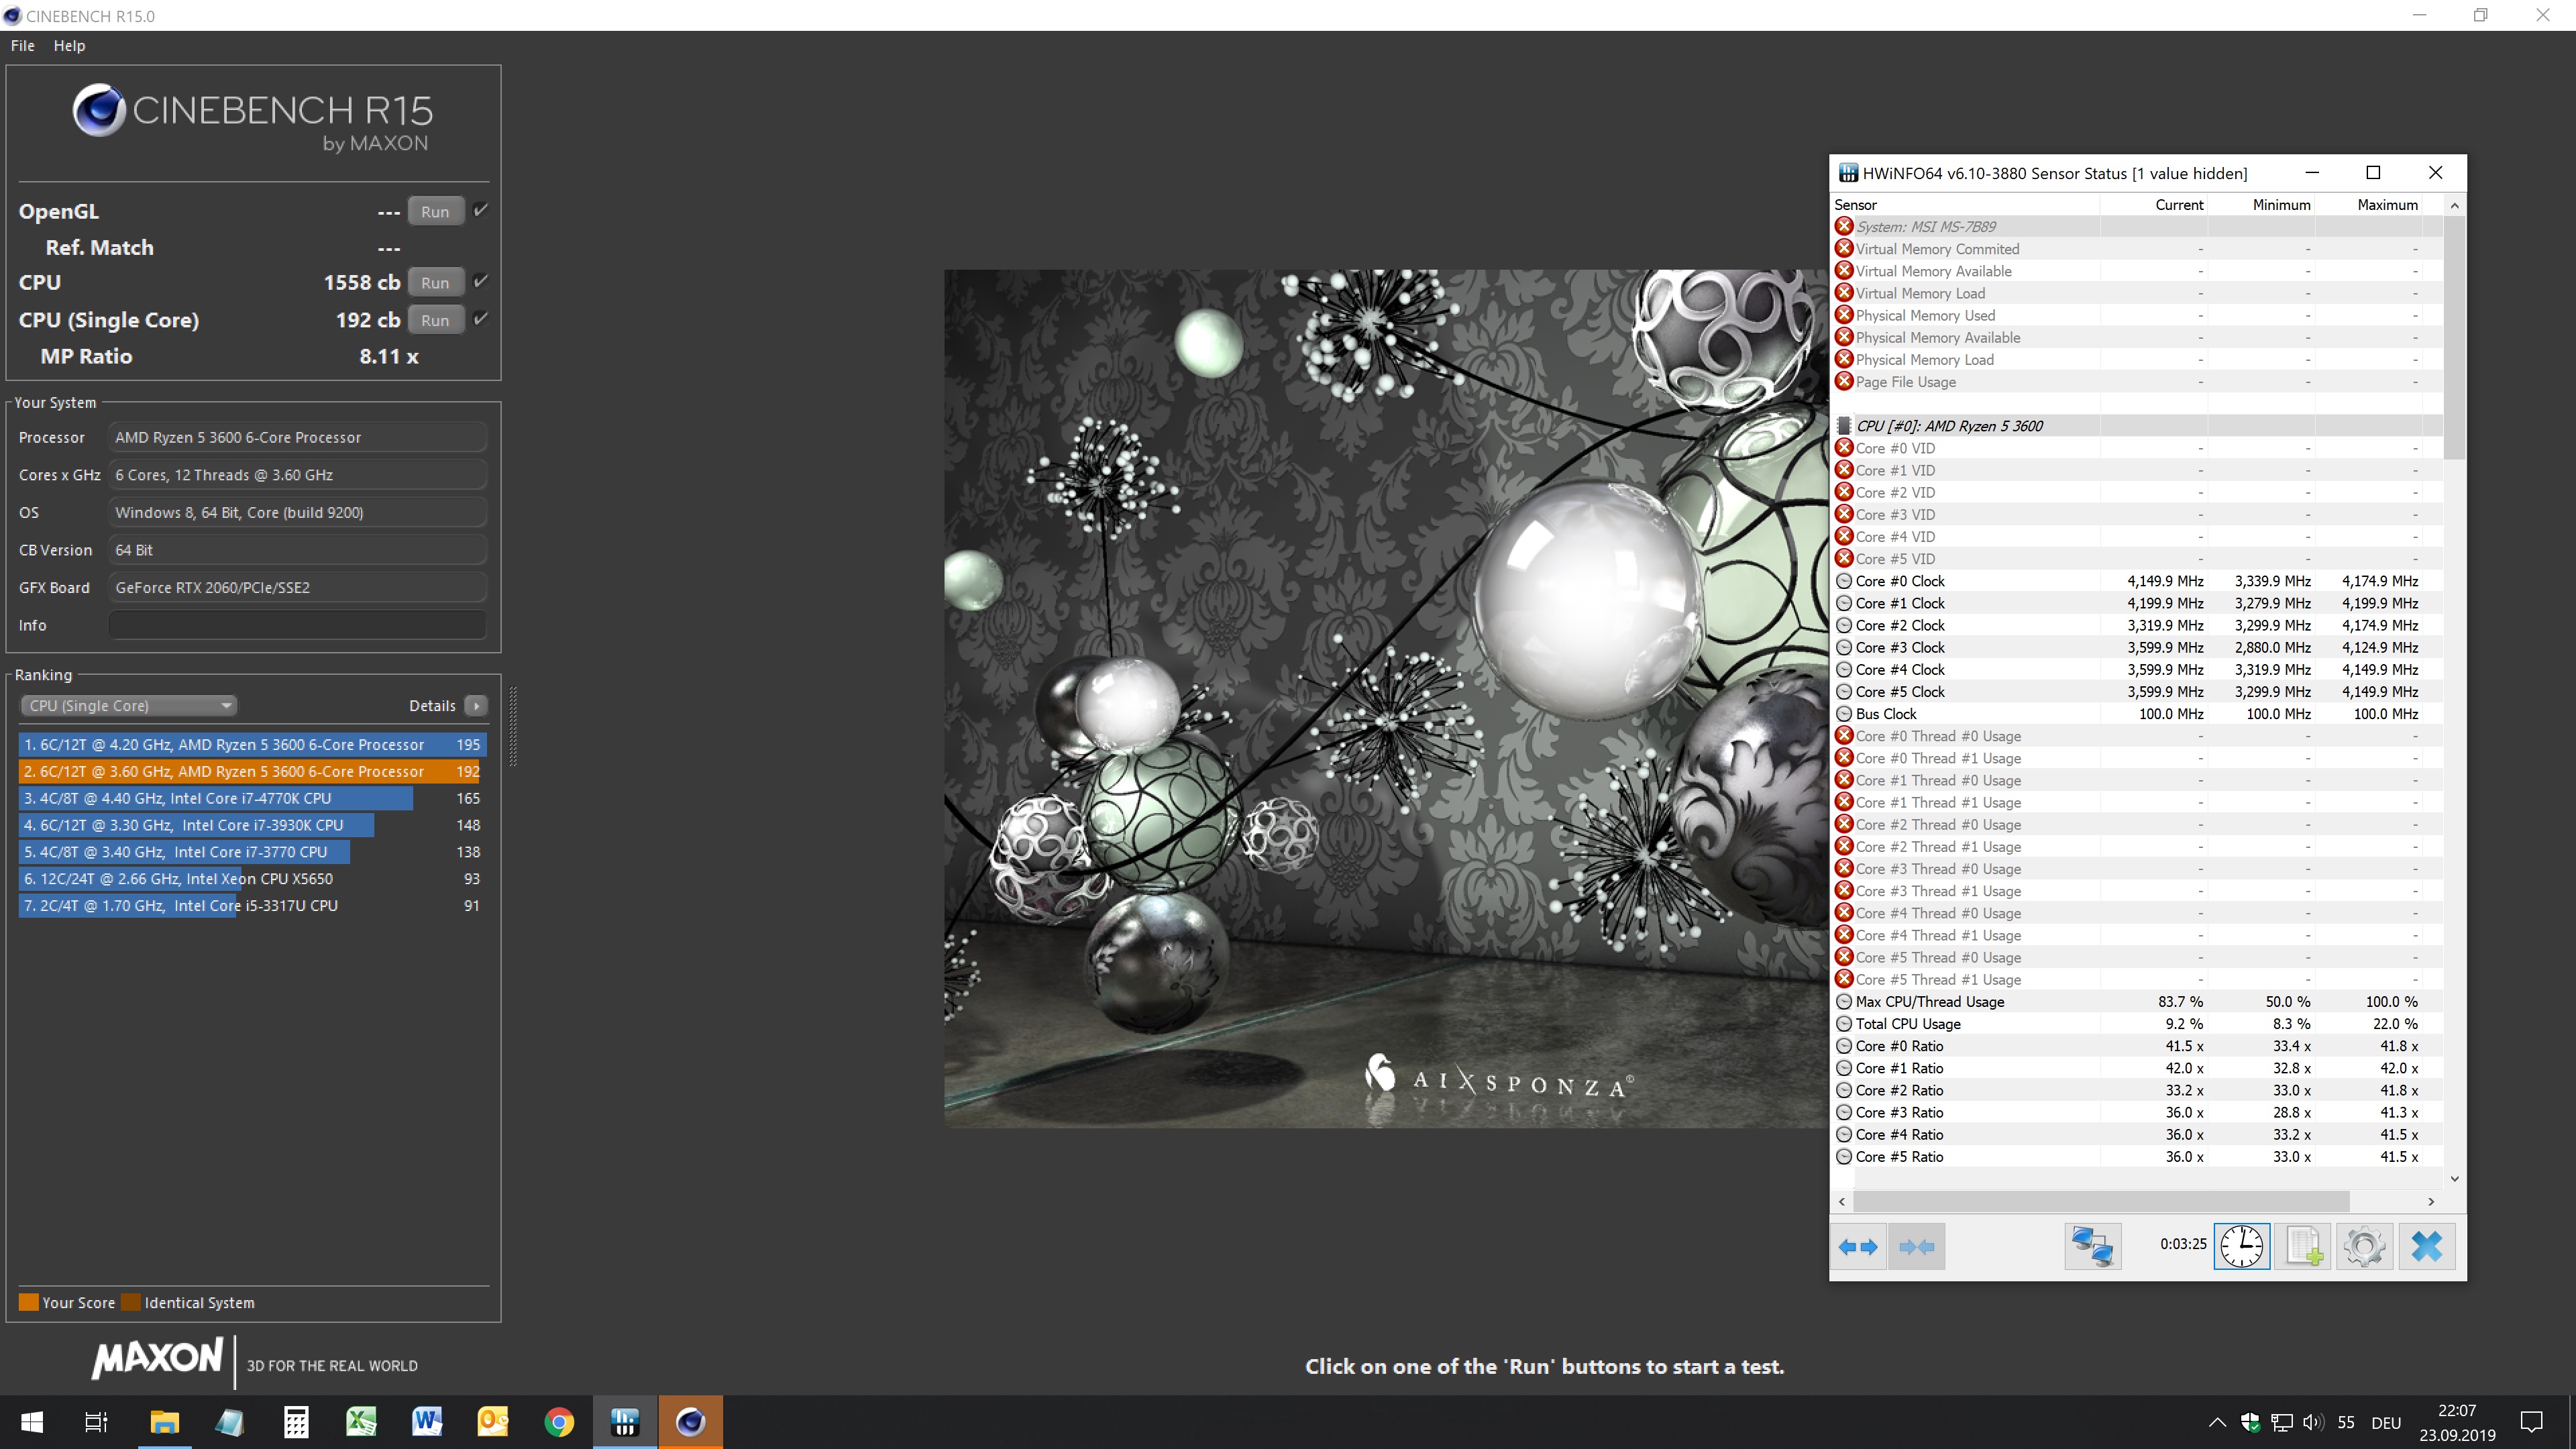Toggle the CPU Single Core checkbox
Viewport: 2576px width, 1449px height.
481,319
